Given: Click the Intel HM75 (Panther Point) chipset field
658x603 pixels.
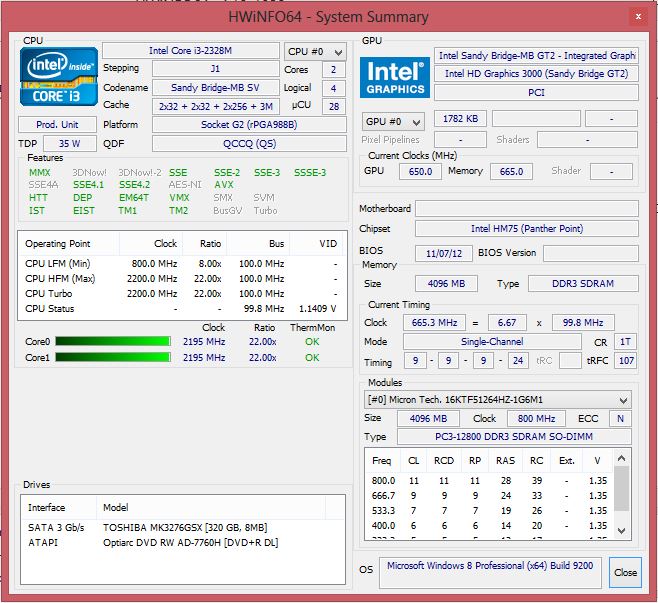Looking at the screenshot, I should point(527,229).
